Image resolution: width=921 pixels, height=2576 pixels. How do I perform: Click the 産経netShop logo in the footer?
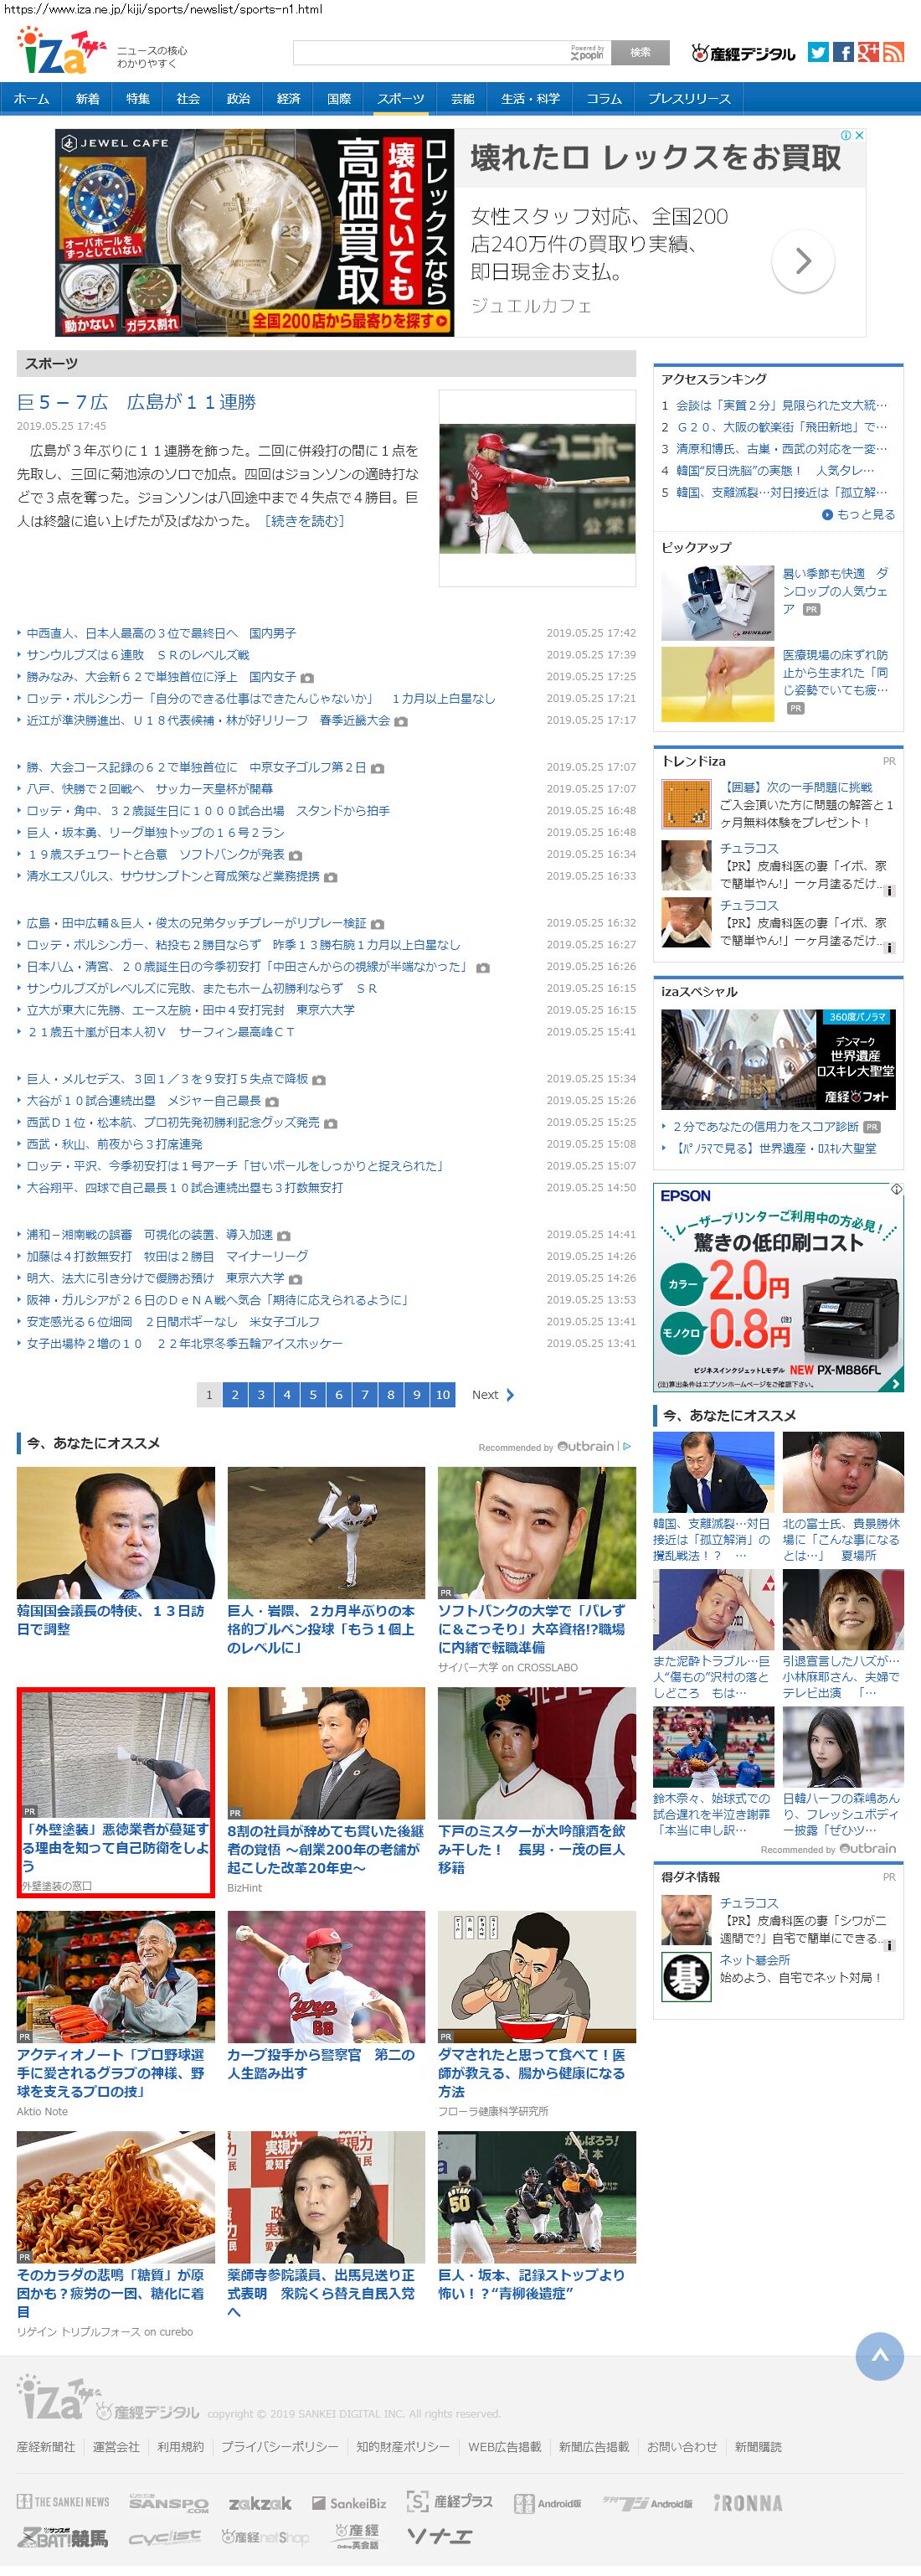point(265,2537)
